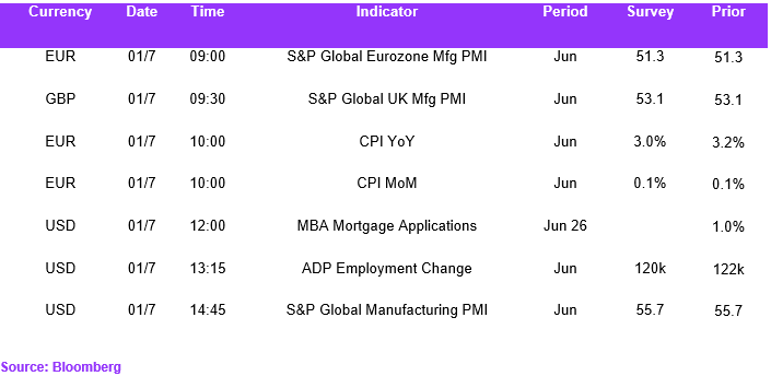Select the 3.2% prior value
770x376 pixels.
point(729,143)
